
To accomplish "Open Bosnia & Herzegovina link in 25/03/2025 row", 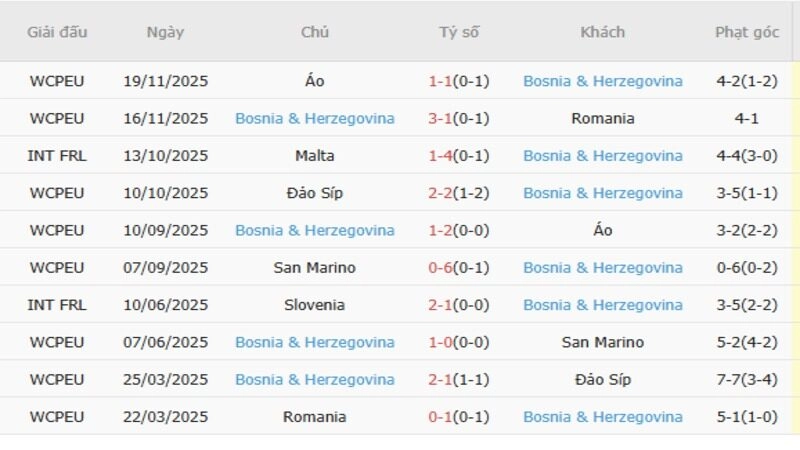I will click(315, 380).
